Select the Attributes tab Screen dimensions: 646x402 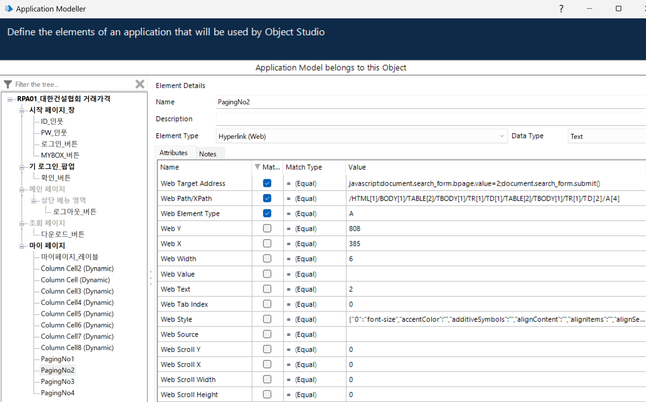click(x=174, y=154)
